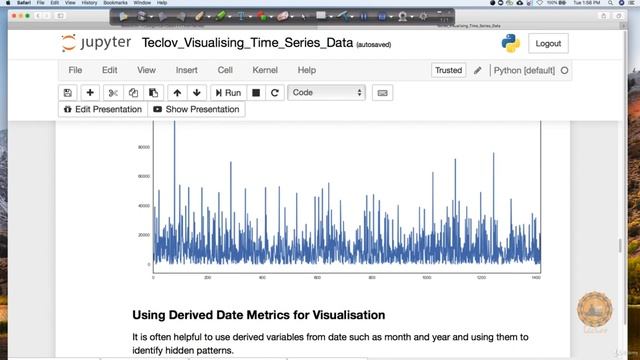Click the pause icon in the annotation toolbar

[x=363, y=17]
